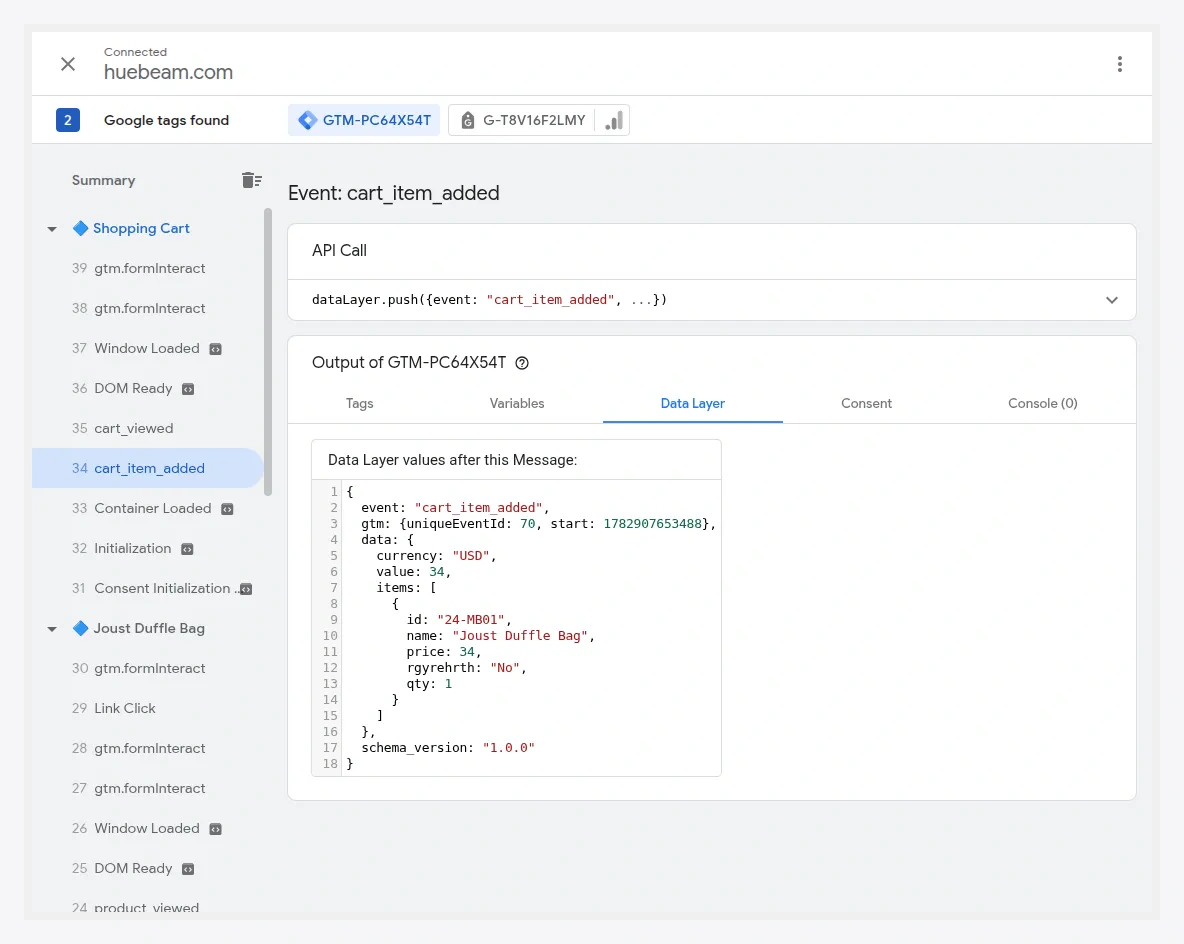Click the "Joust Duffle Bag" name value in code

coord(520,636)
